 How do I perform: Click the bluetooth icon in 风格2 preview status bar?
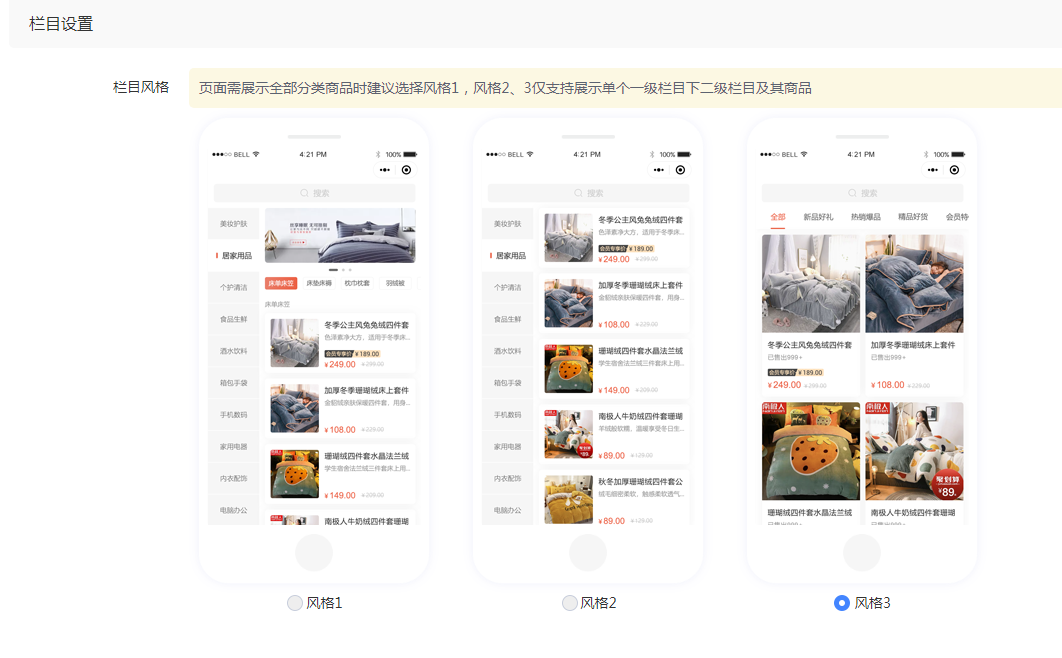pyautogui.click(x=652, y=154)
